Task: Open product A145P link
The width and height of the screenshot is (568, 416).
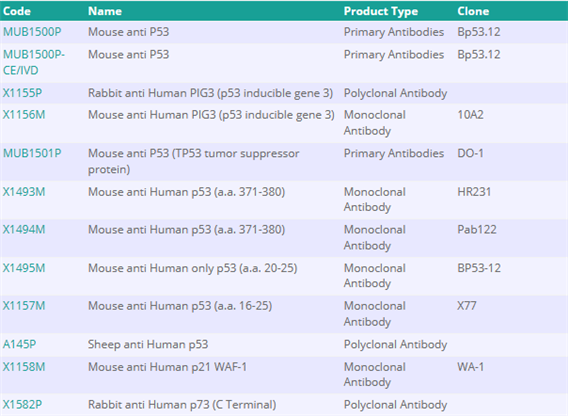Action: (x=20, y=344)
